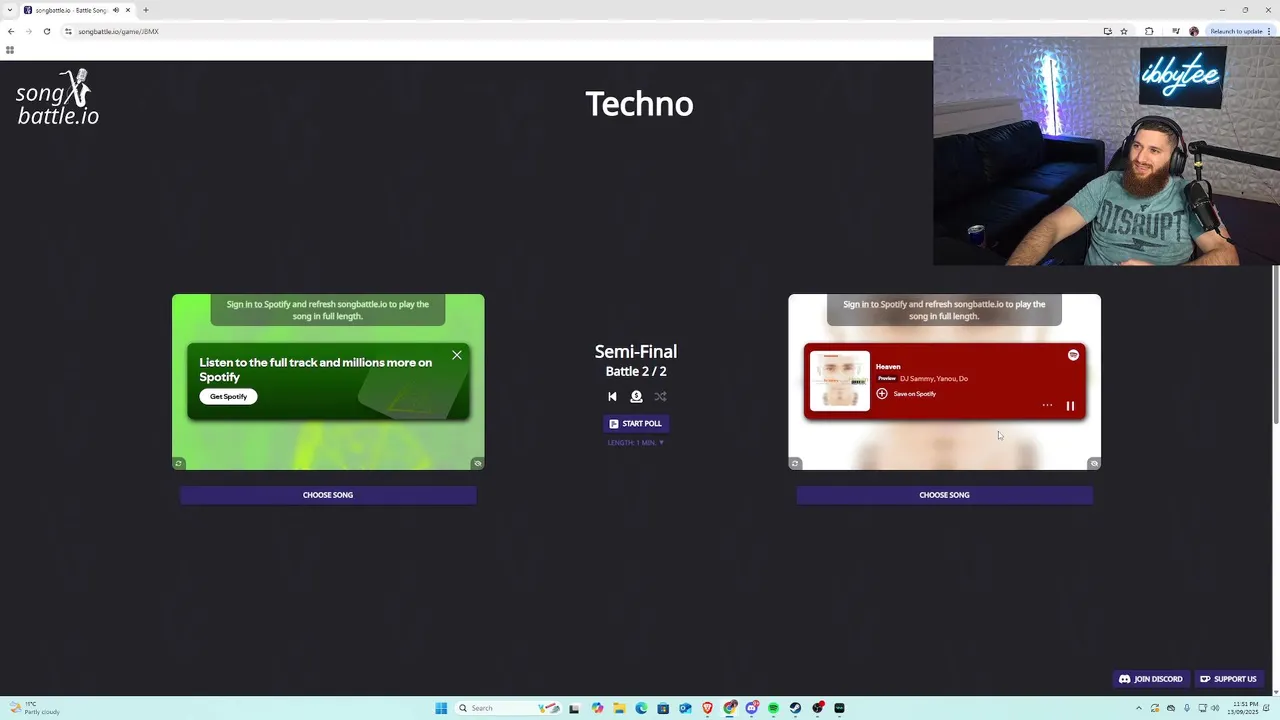Viewport: 1280px width, 720px height.
Task: Choose the right song Heaven
Action: pyautogui.click(x=944, y=495)
